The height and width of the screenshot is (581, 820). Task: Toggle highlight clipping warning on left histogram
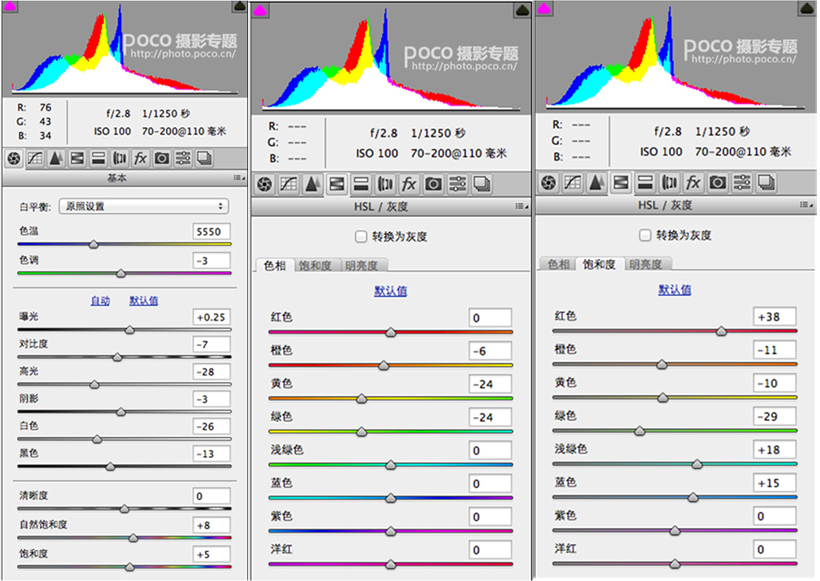click(x=240, y=6)
